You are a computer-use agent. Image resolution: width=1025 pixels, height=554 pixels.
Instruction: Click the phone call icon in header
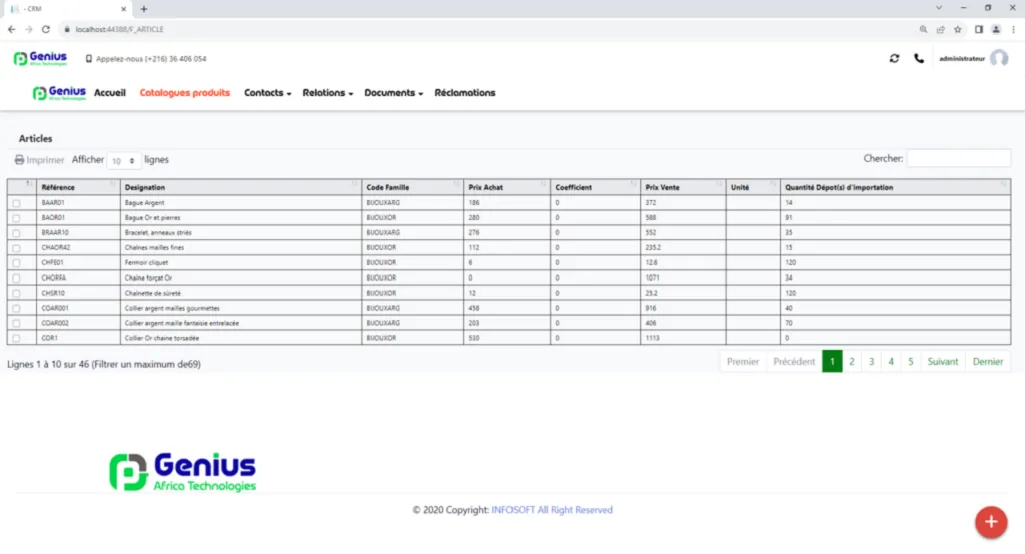click(x=919, y=59)
